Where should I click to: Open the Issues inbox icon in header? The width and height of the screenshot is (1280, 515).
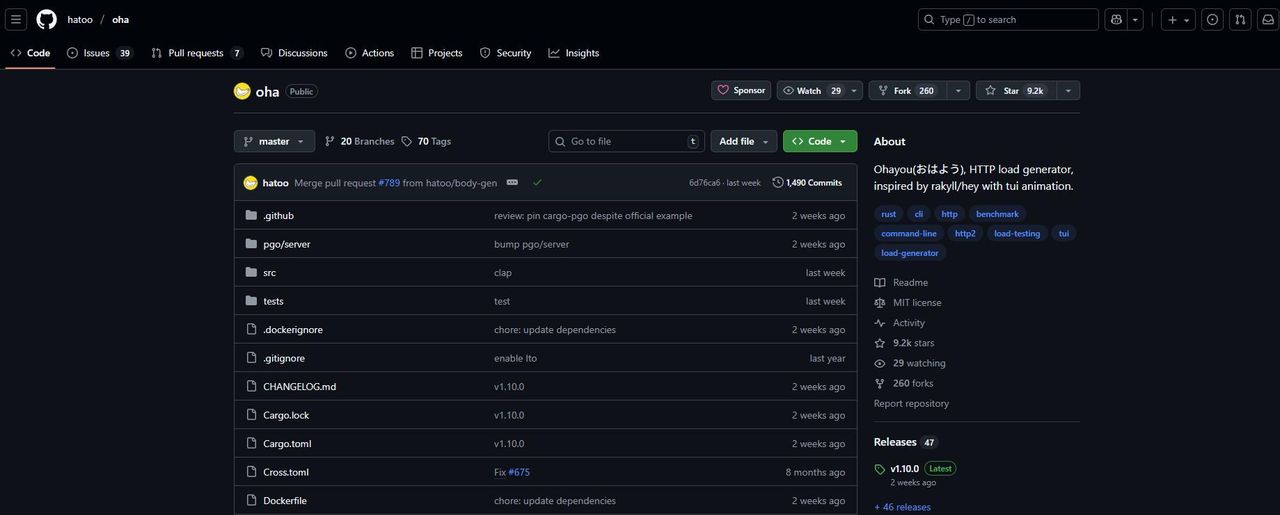(1213, 19)
